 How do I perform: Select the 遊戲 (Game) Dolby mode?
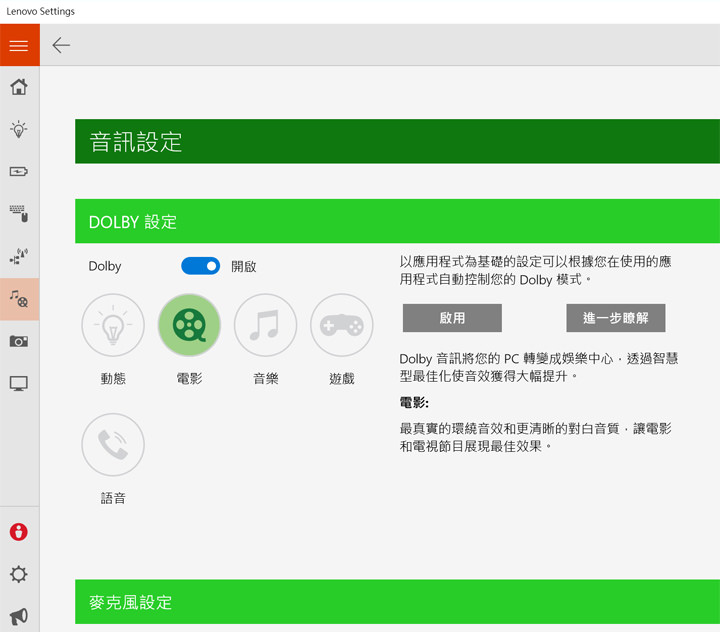point(341,325)
